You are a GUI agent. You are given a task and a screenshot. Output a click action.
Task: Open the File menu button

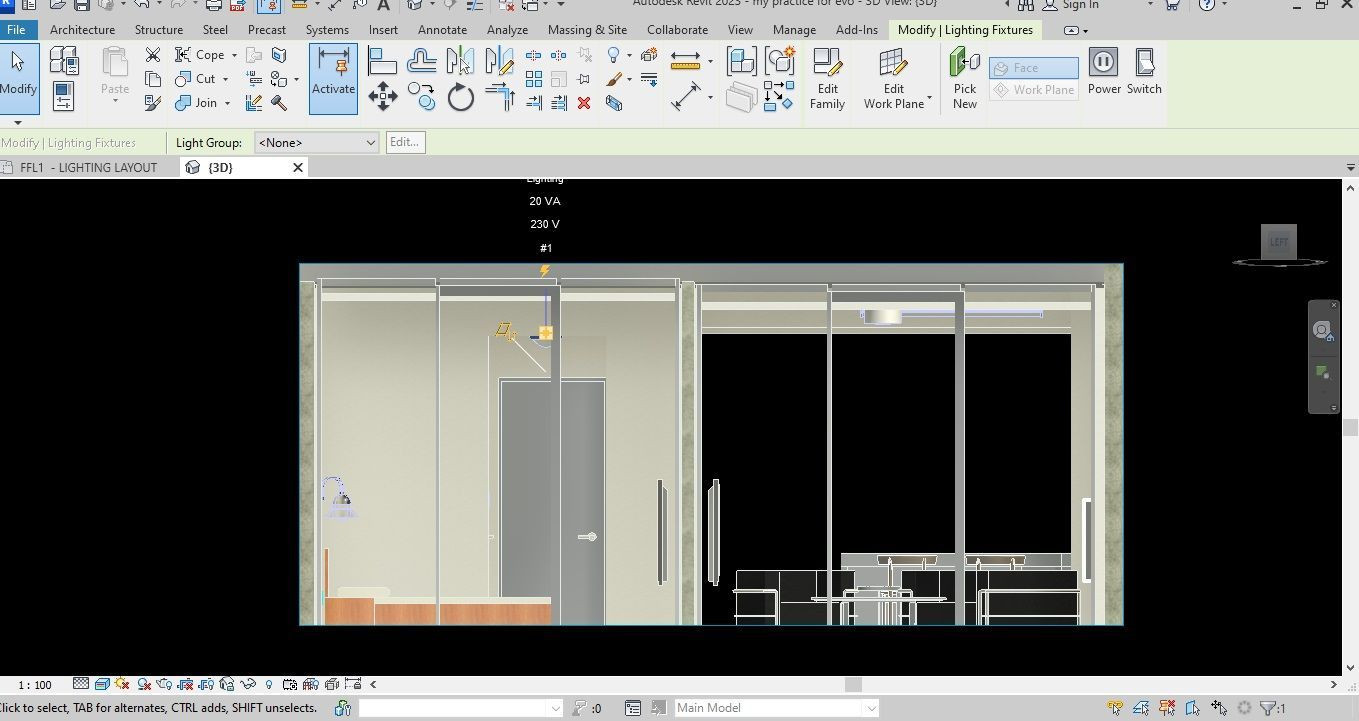click(x=16, y=30)
